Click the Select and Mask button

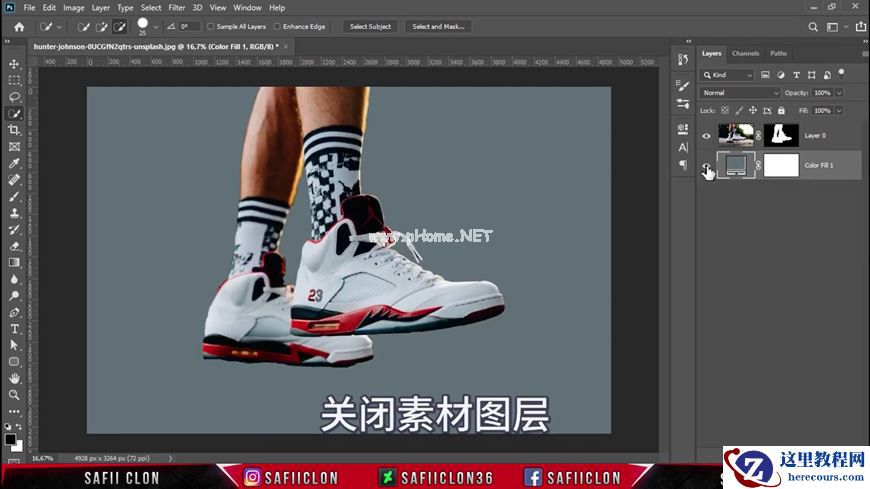coord(438,27)
